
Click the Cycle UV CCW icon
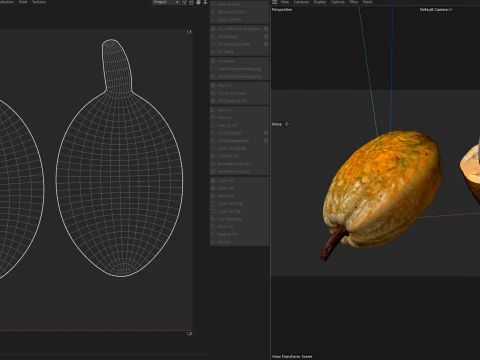213,204
